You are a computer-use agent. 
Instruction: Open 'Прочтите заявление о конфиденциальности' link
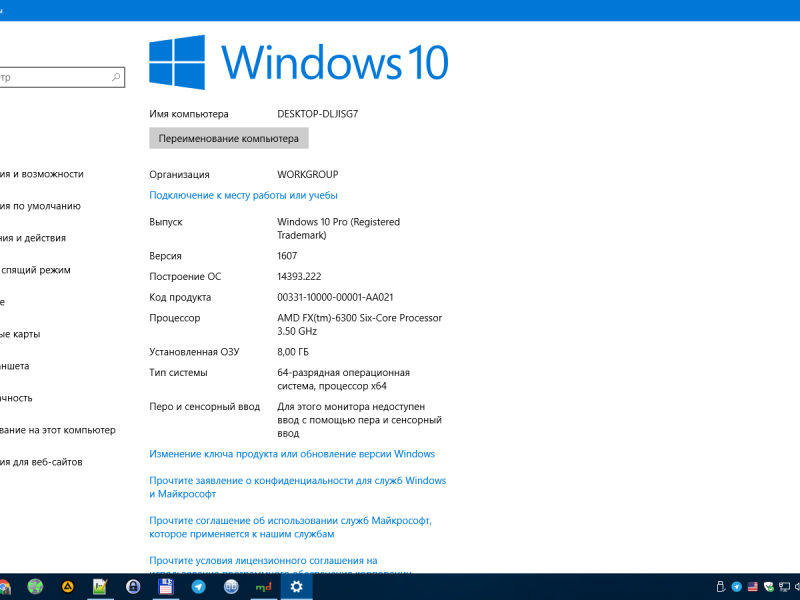tap(297, 487)
